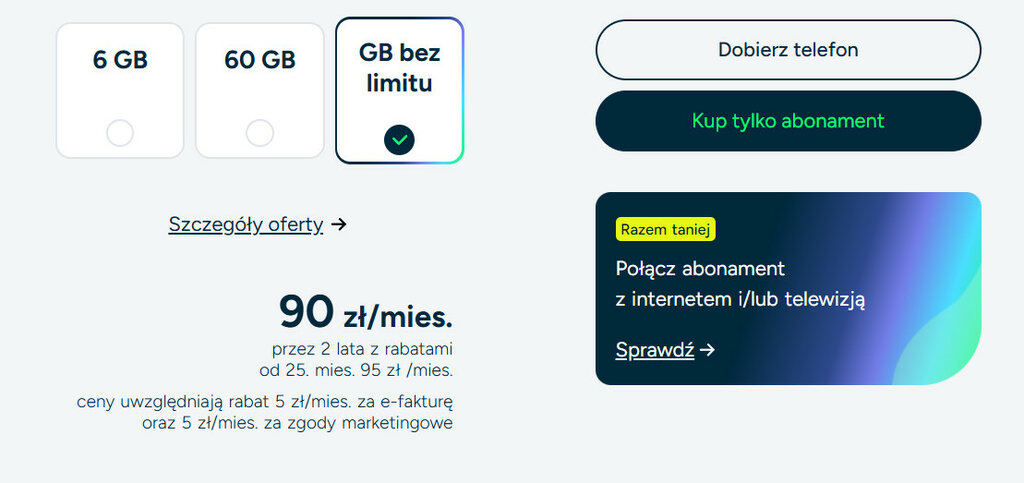1024x483 pixels.
Task: Click the z internetem i/lub telewizją line
Action: (x=740, y=297)
